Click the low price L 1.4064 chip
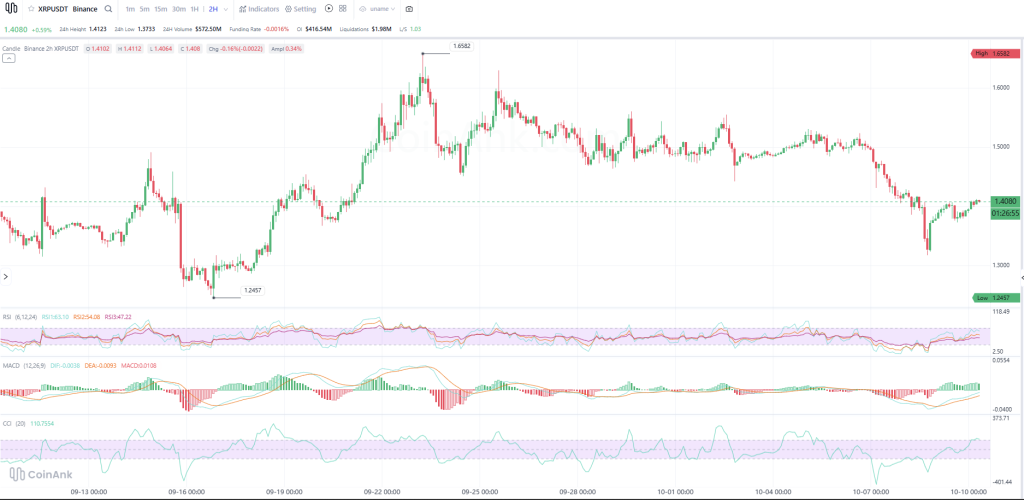 pyautogui.click(x=161, y=49)
